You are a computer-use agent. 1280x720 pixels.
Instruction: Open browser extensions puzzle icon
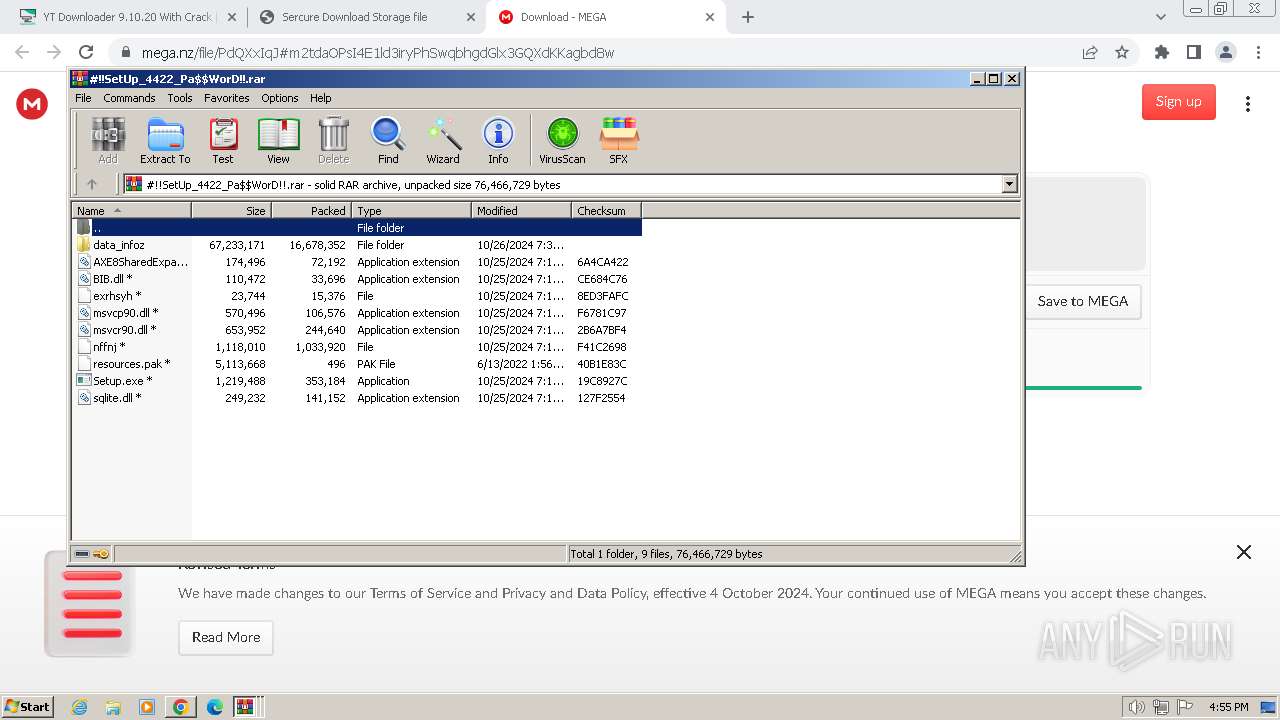tap(1162, 52)
